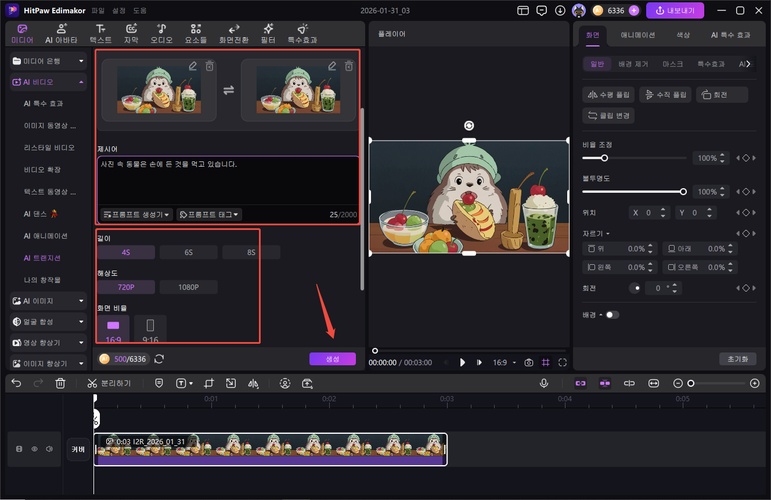
Task: Switch to the AI 특수 효과 tab
Action: point(731,35)
